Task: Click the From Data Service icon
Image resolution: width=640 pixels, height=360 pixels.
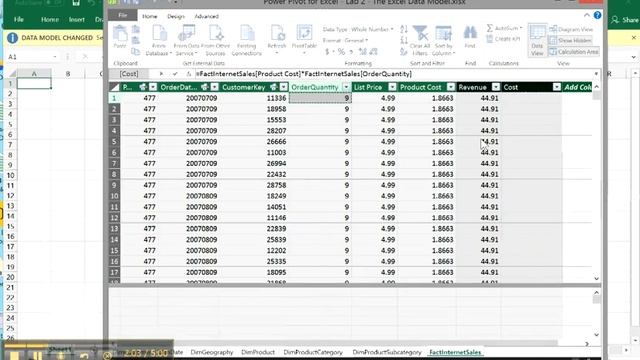Action: pyautogui.click(x=187, y=33)
